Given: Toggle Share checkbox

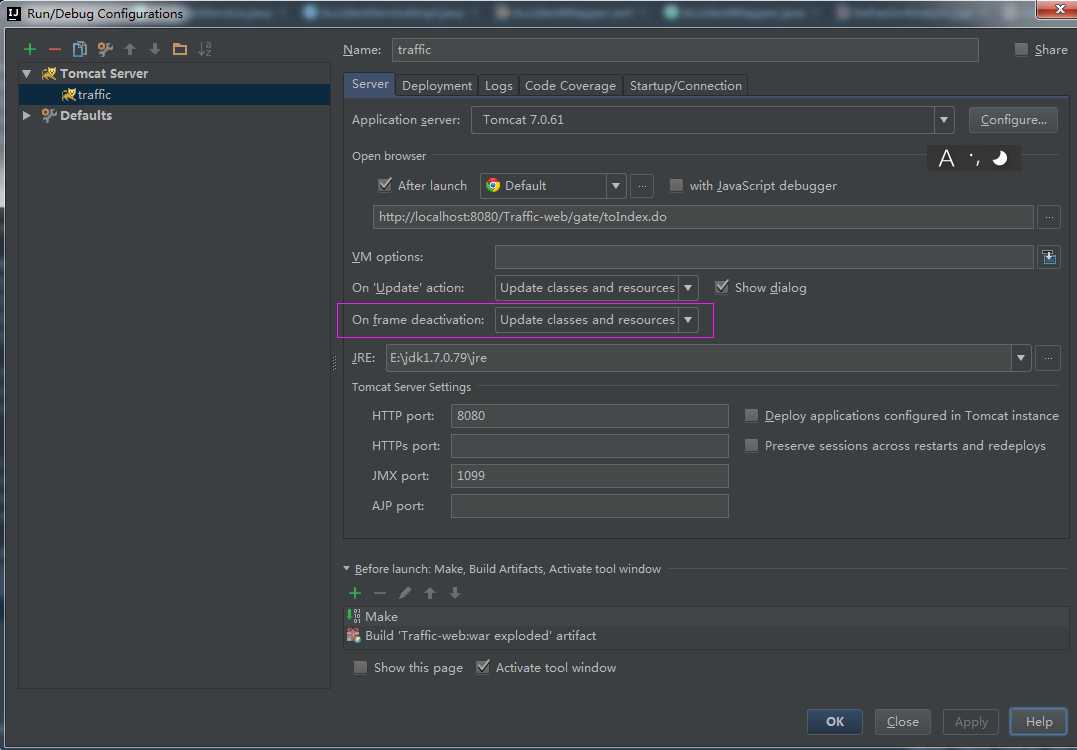Looking at the screenshot, I should (x=1021, y=49).
